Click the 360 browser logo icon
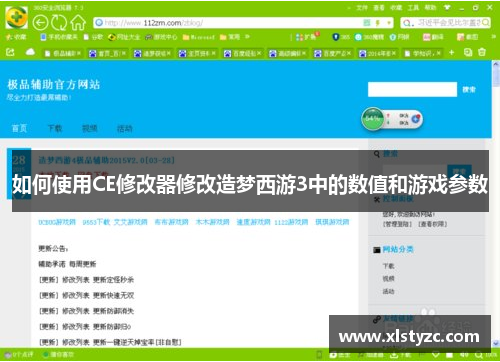Image resolution: width=500 pixels, height=362 pixels. (16, 17)
